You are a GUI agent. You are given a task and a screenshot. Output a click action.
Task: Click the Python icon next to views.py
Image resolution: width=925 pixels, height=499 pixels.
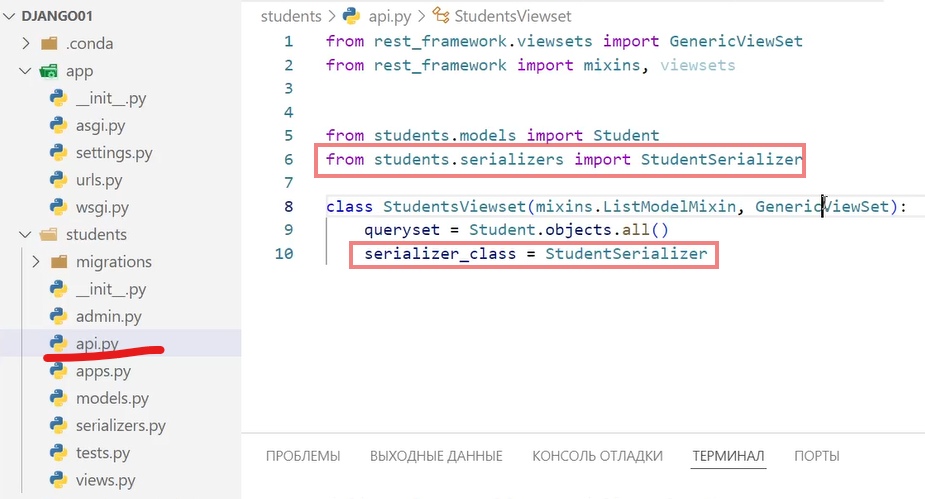[x=58, y=480]
